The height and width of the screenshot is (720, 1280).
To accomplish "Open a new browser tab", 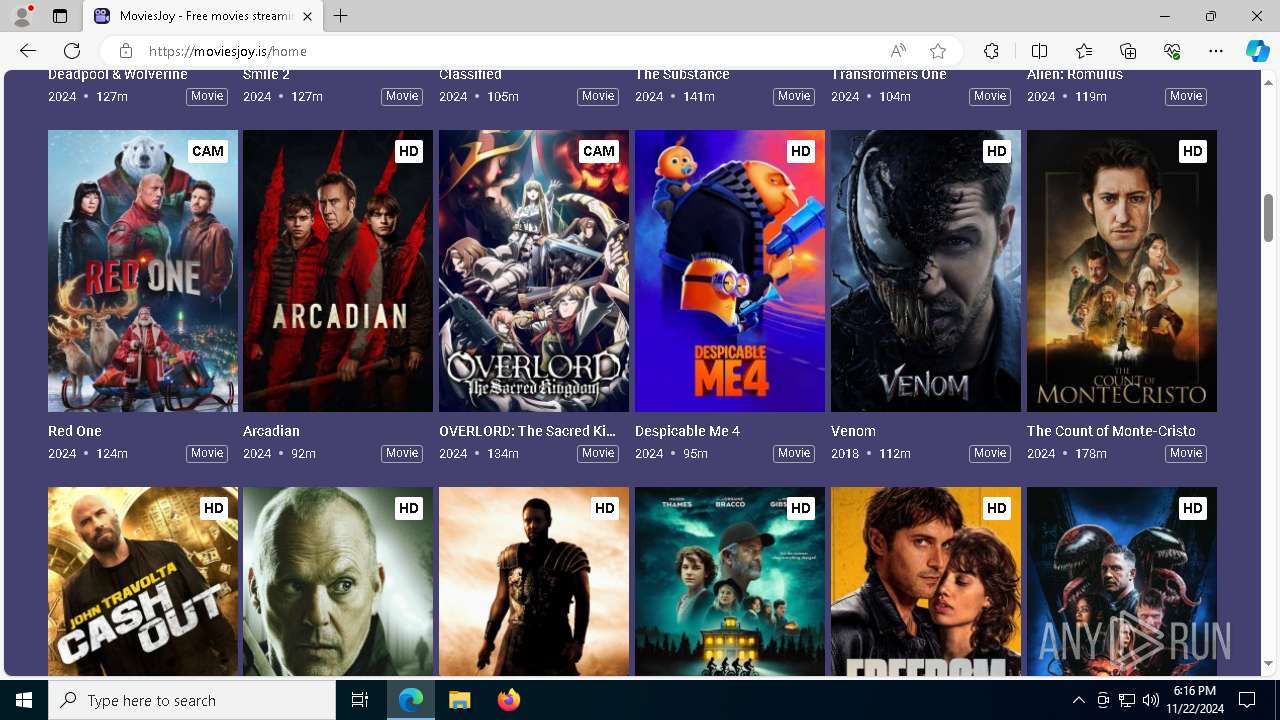I will tap(340, 16).
